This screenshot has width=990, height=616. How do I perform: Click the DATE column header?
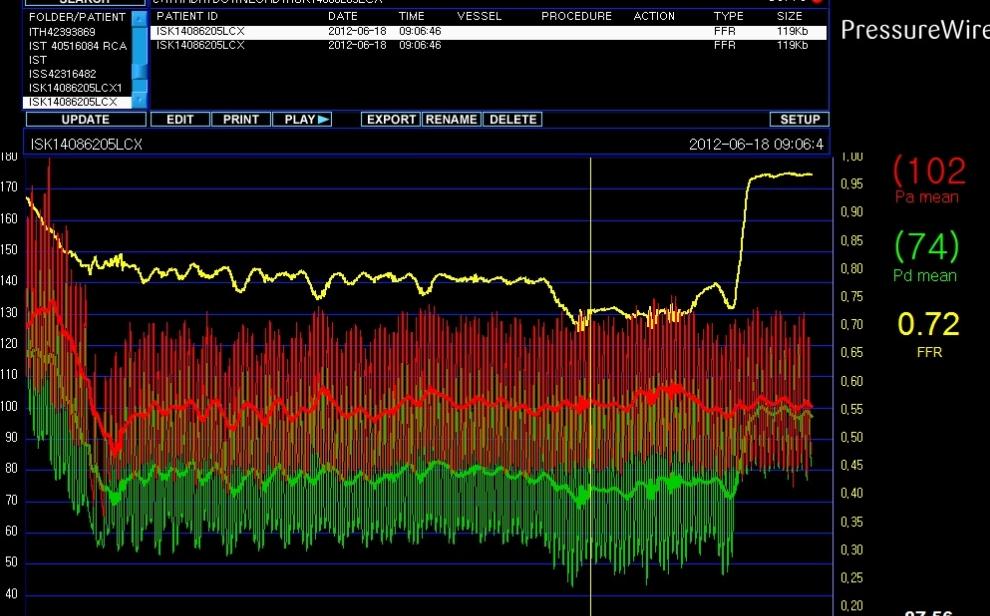coord(343,16)
